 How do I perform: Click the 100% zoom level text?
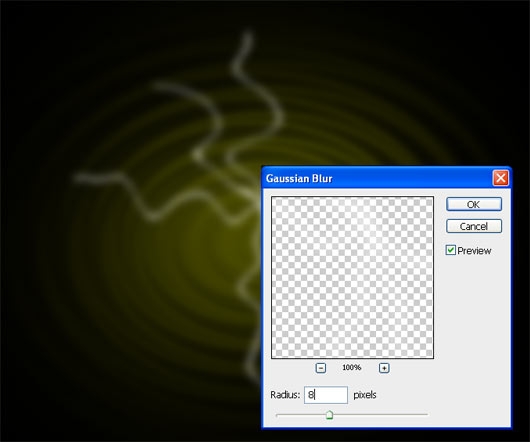pyautogui.click(x=352, y=367)
